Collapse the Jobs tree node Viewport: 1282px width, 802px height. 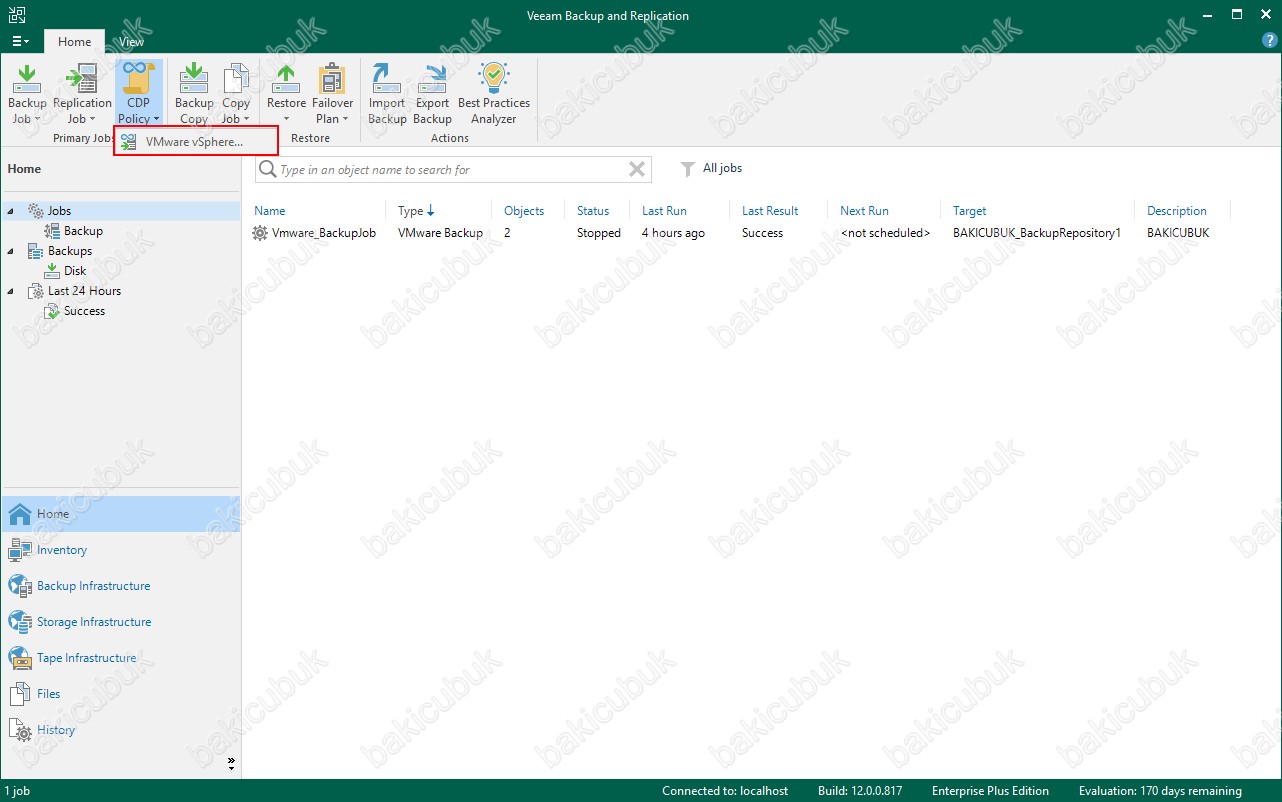(11, 211)
